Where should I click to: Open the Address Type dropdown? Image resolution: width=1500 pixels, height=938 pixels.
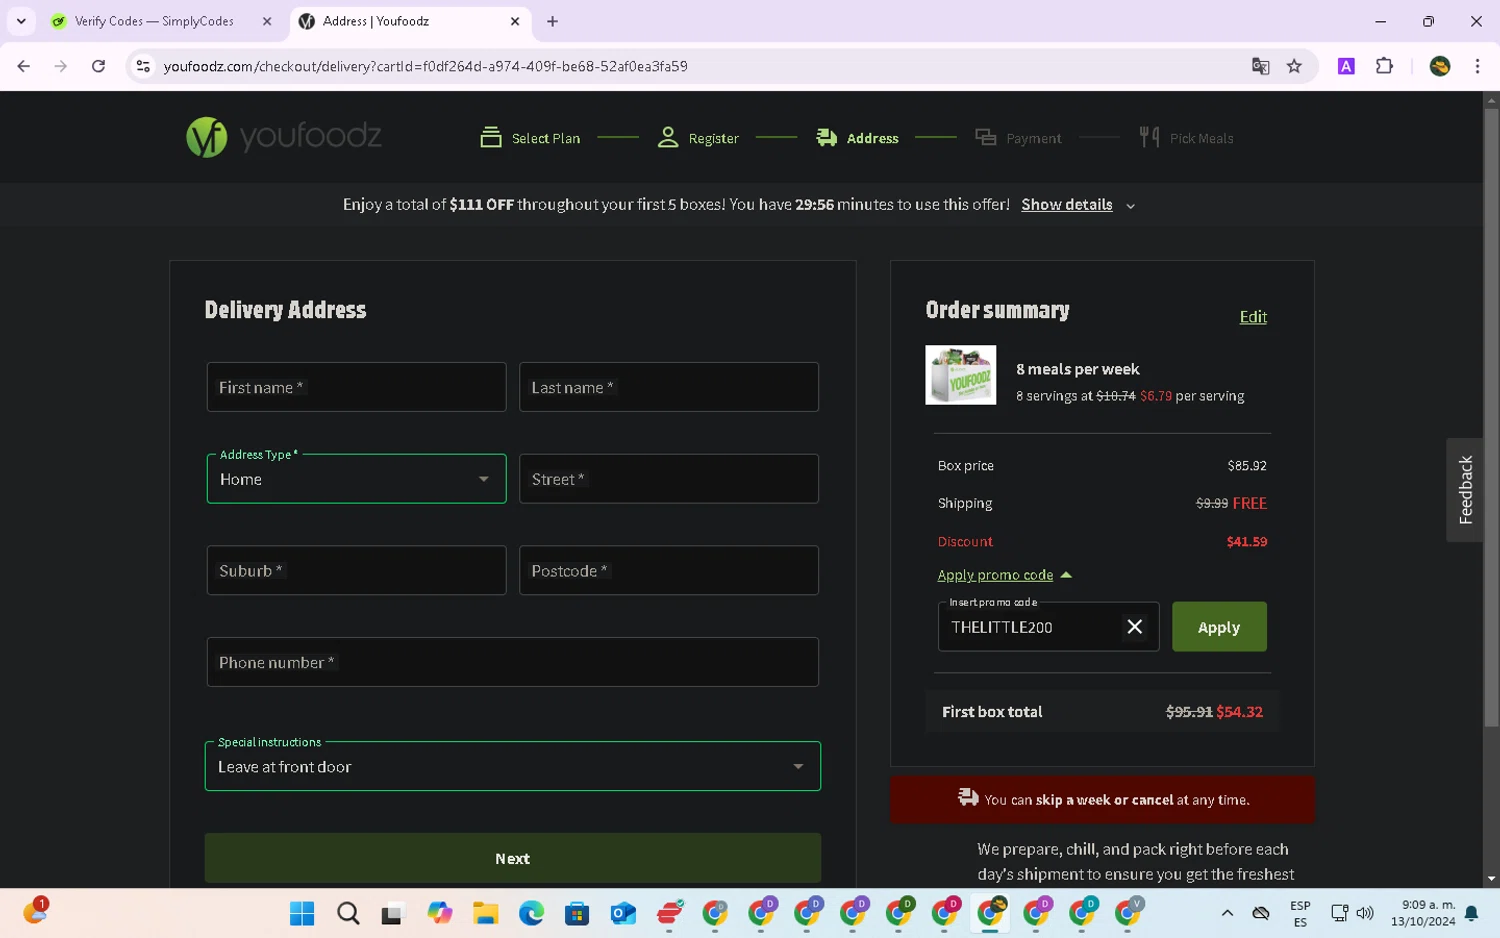point(356,479)
